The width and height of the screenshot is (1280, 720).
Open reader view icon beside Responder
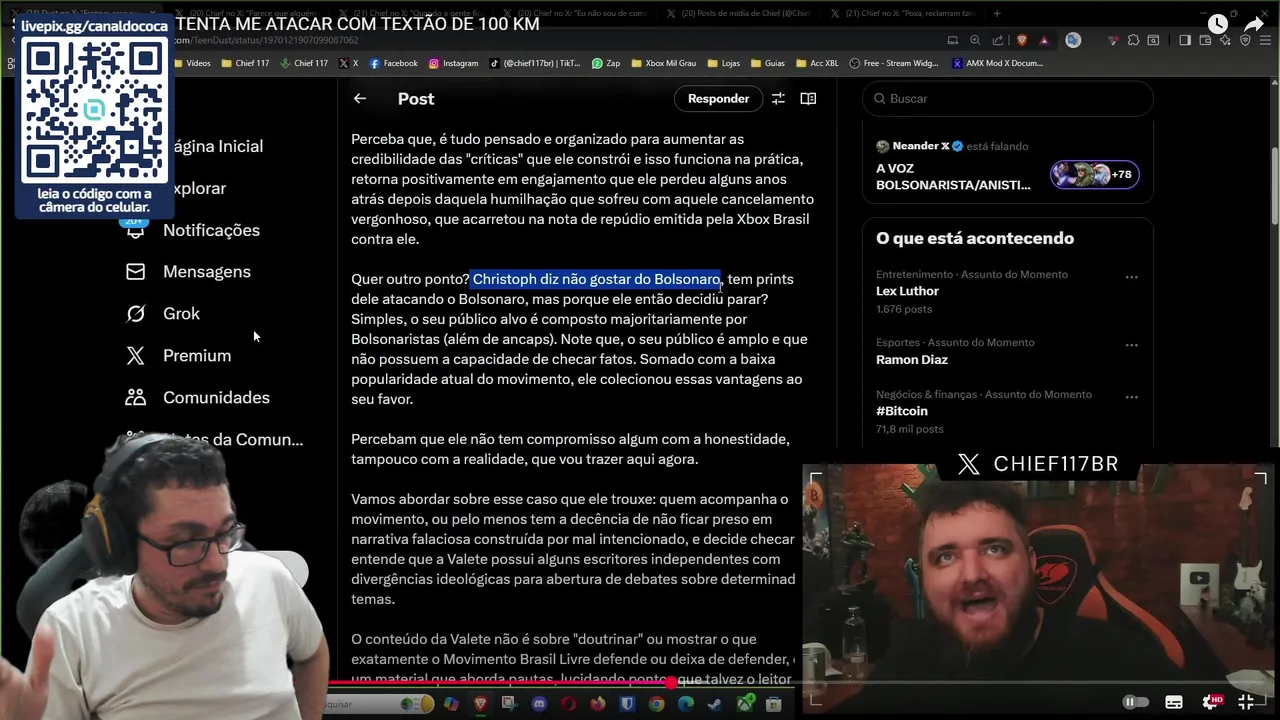coord(808,98)
